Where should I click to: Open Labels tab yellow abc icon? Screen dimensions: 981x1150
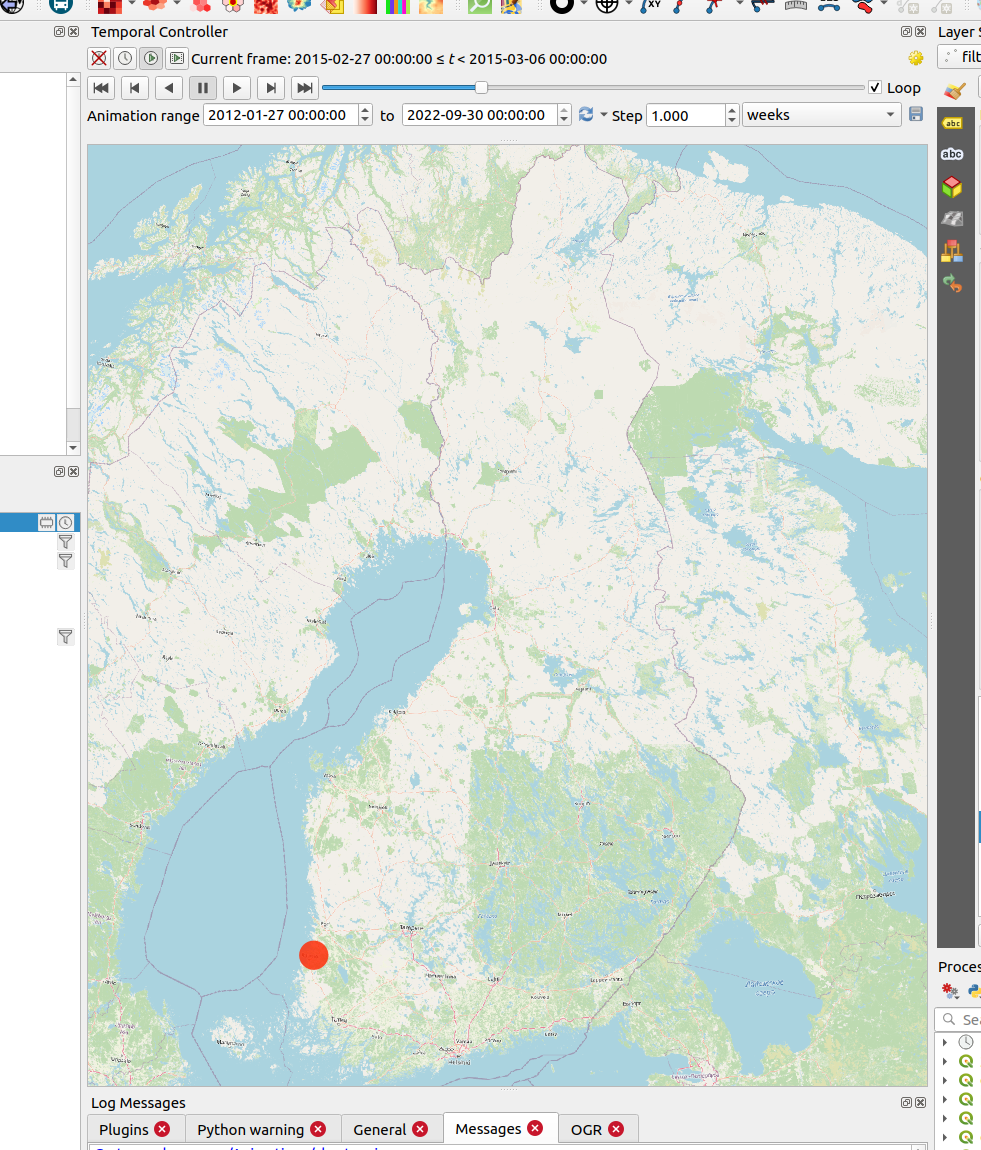[x=952, y=123]
